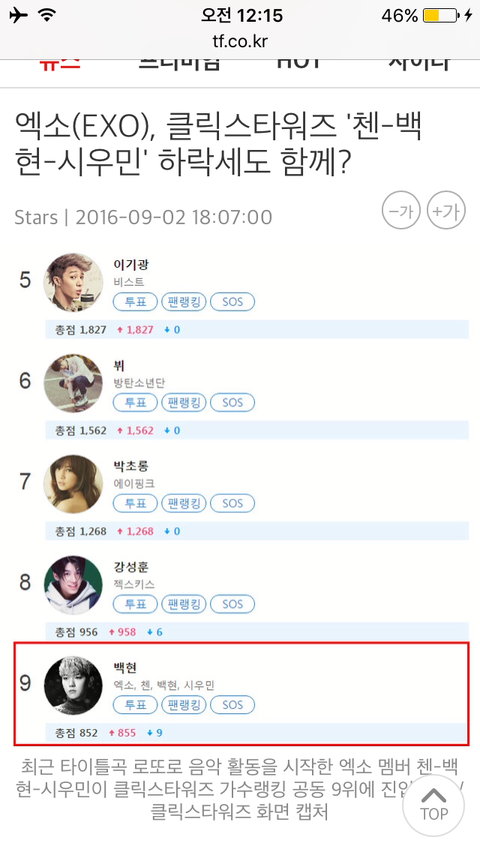The height and width of the screenshot is (852, 480).
Task: Open the Stars category link
Action: 36,217
